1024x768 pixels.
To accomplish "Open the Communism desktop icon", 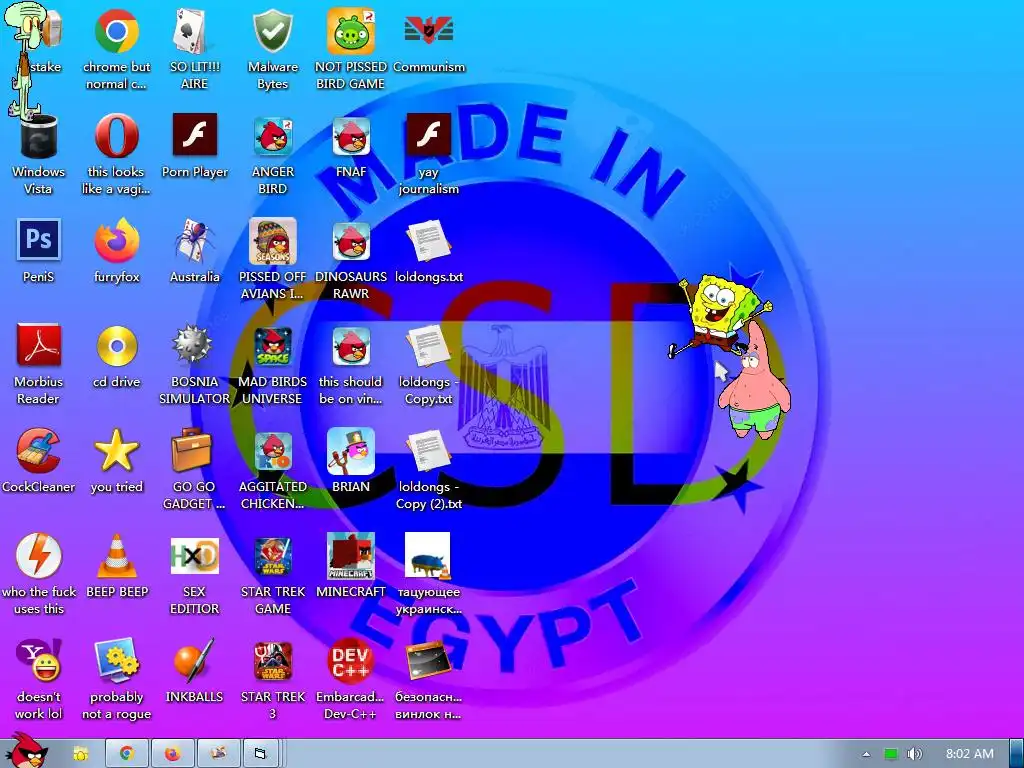I will point(429,31).
